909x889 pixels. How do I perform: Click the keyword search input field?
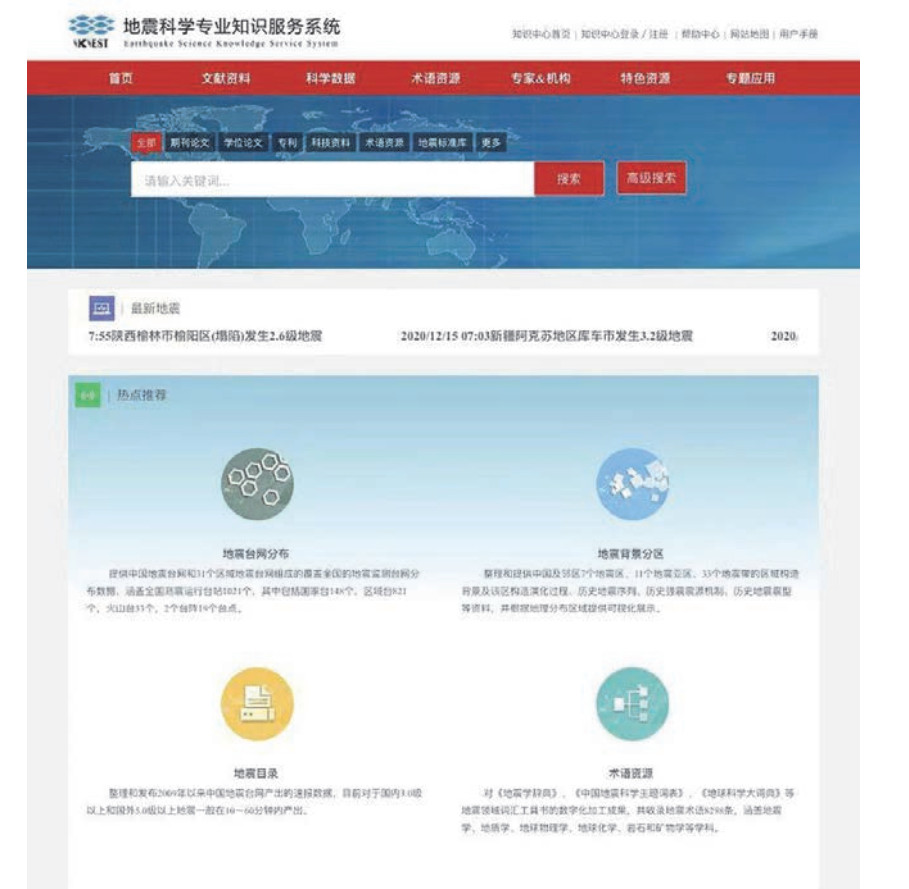click(x=332, y=181)
